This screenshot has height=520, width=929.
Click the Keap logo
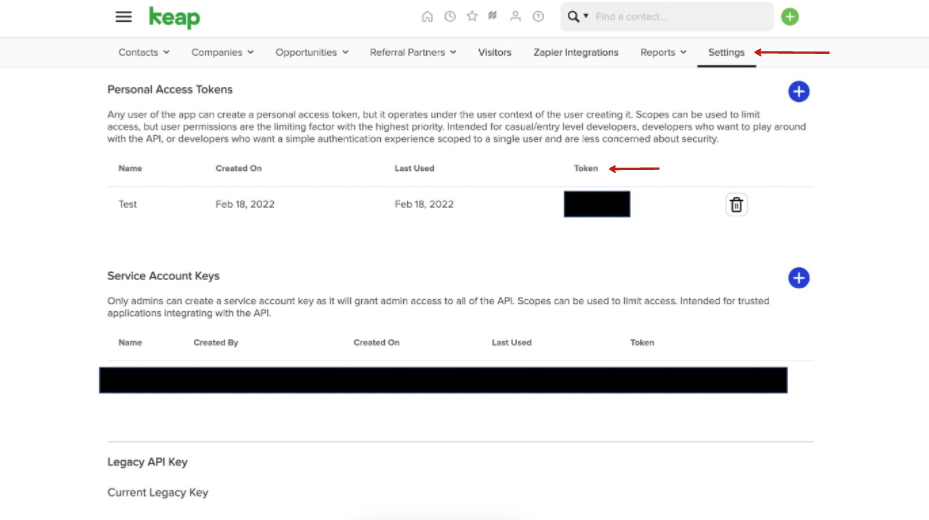point(174,17)
